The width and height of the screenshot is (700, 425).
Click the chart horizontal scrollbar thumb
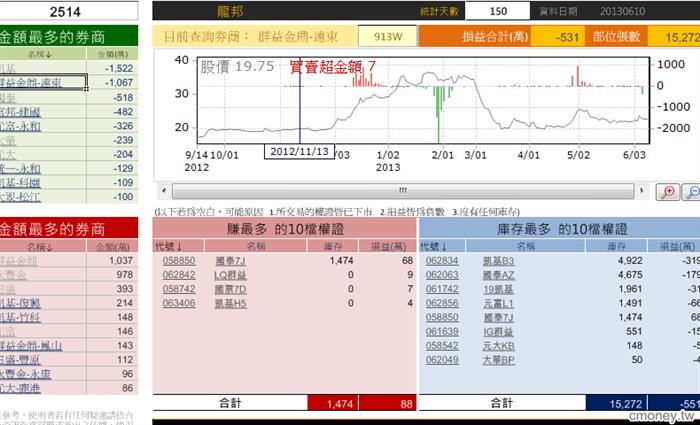point(403,191)
